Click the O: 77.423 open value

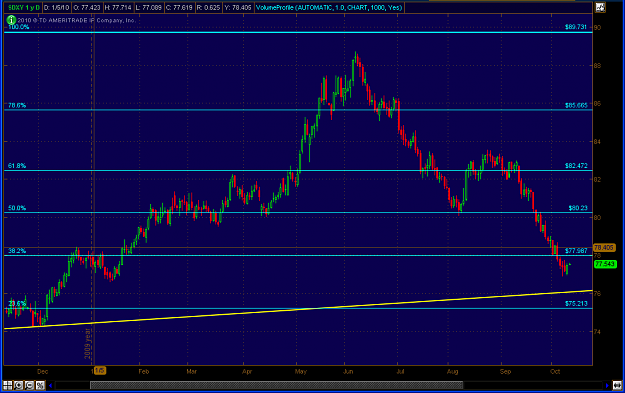point(87,8)
